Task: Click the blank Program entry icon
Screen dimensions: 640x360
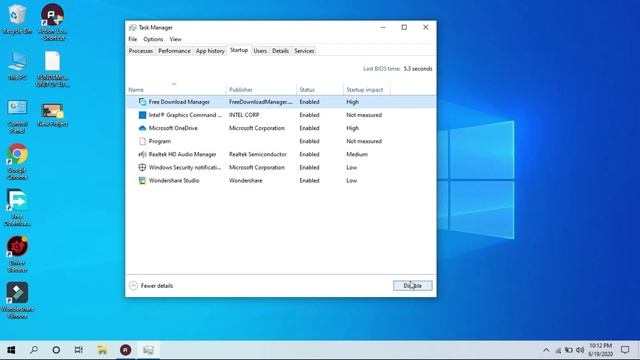Action: click(142, 141)
